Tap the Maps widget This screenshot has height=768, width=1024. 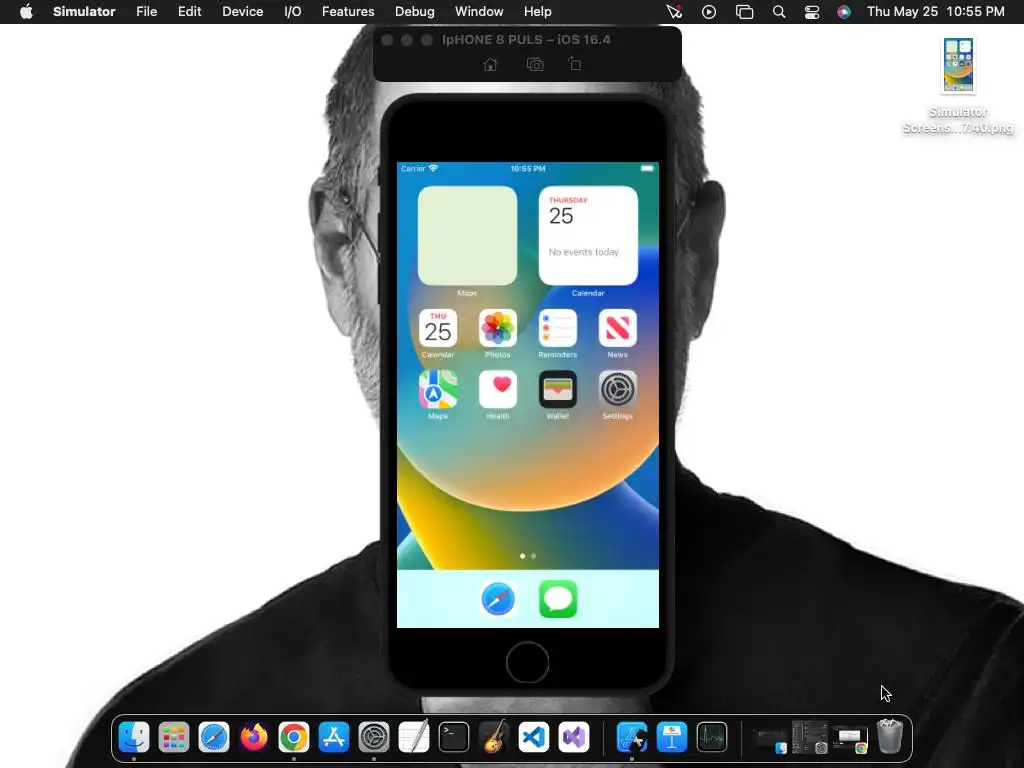click(468, 236)
